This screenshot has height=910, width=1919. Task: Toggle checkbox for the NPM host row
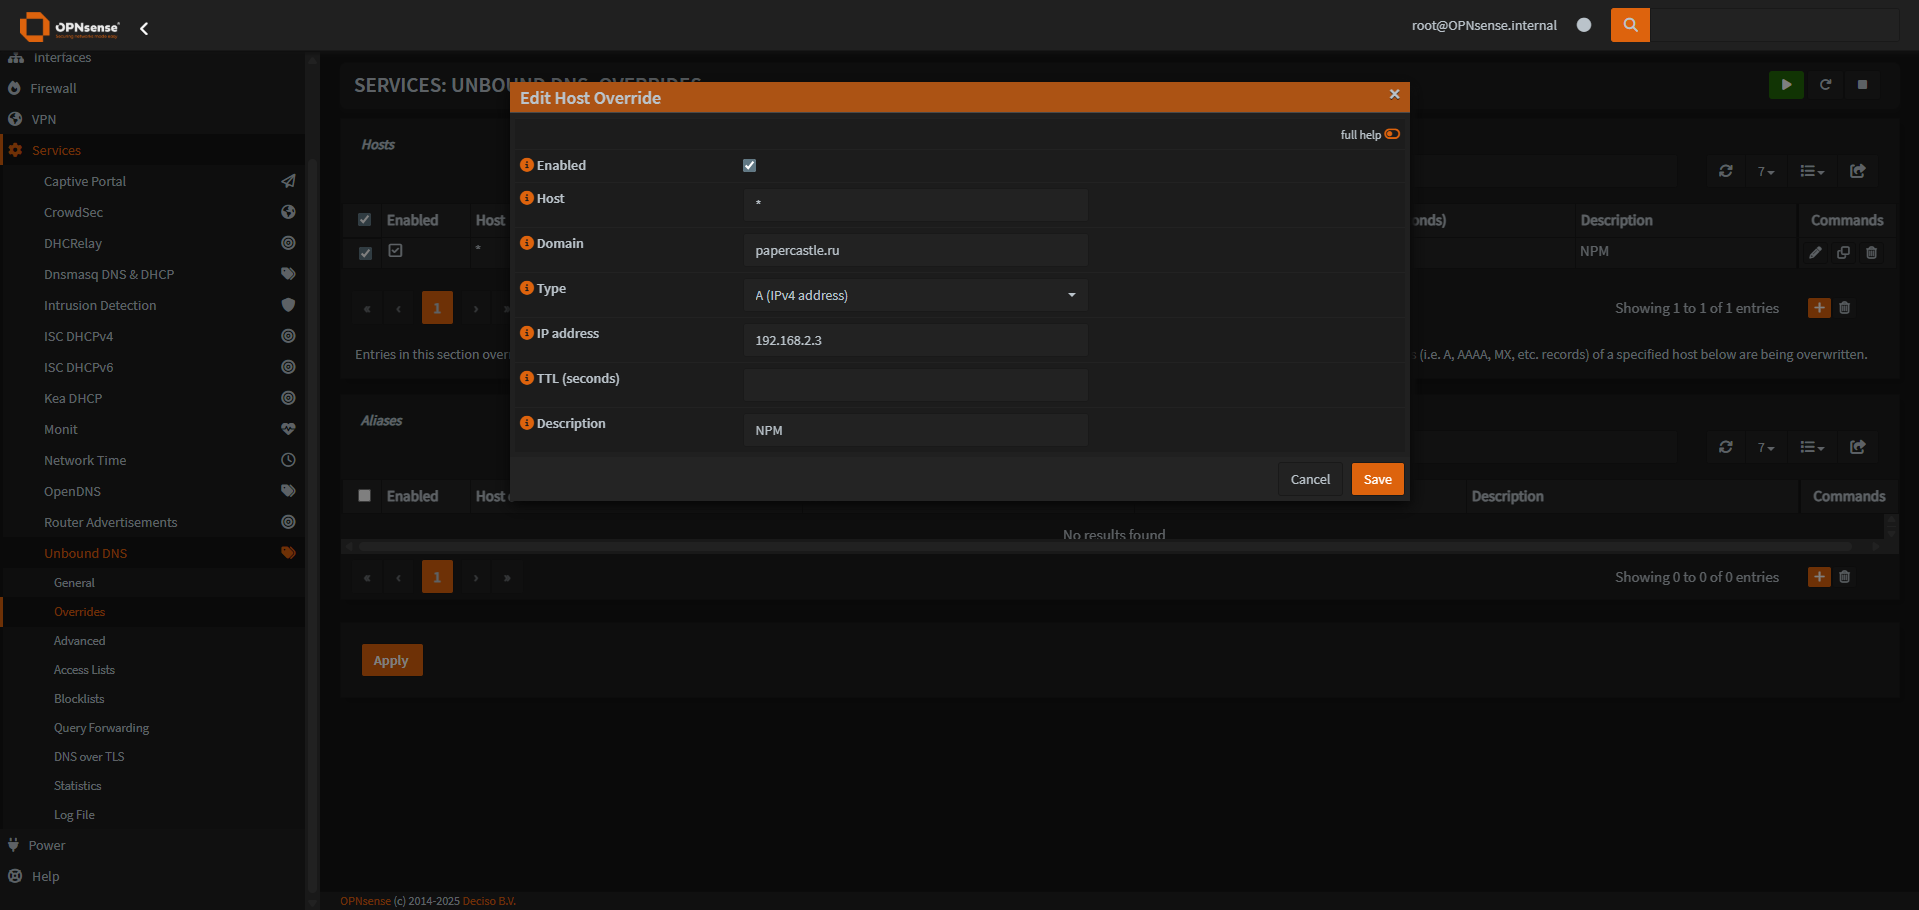(x=365, y=253)
